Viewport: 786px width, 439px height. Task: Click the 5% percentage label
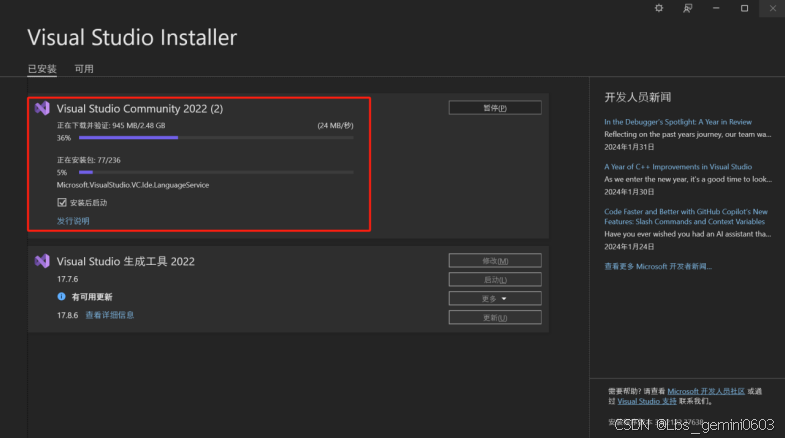tap(62, 172)
